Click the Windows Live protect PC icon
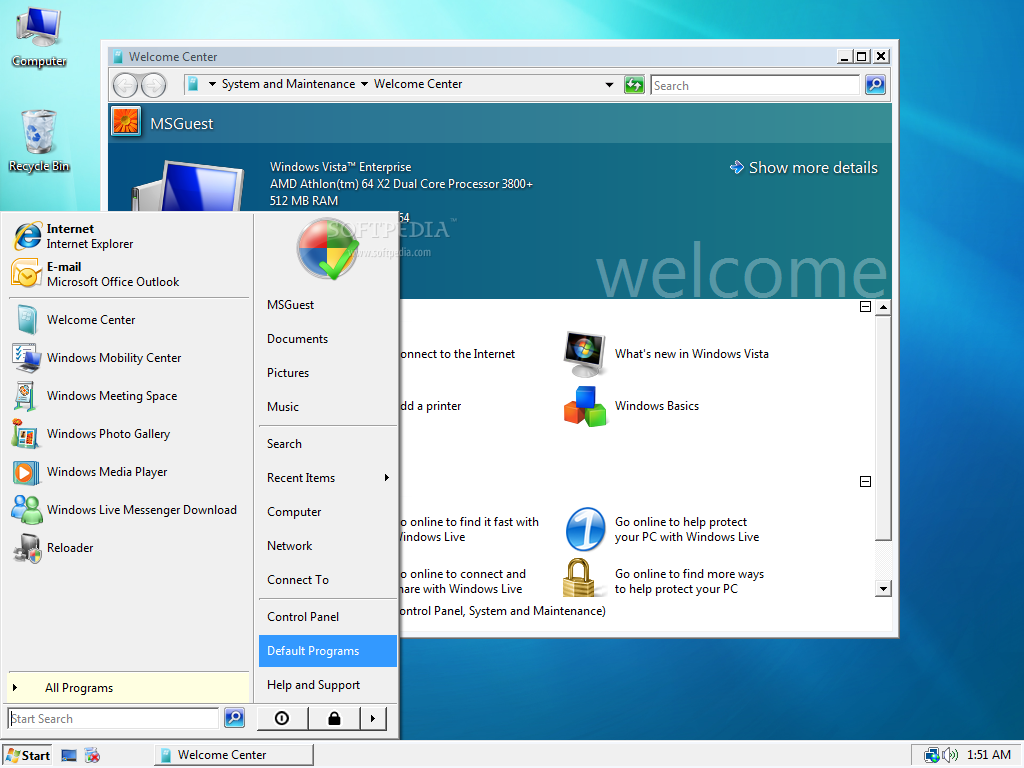 point(584,529)
